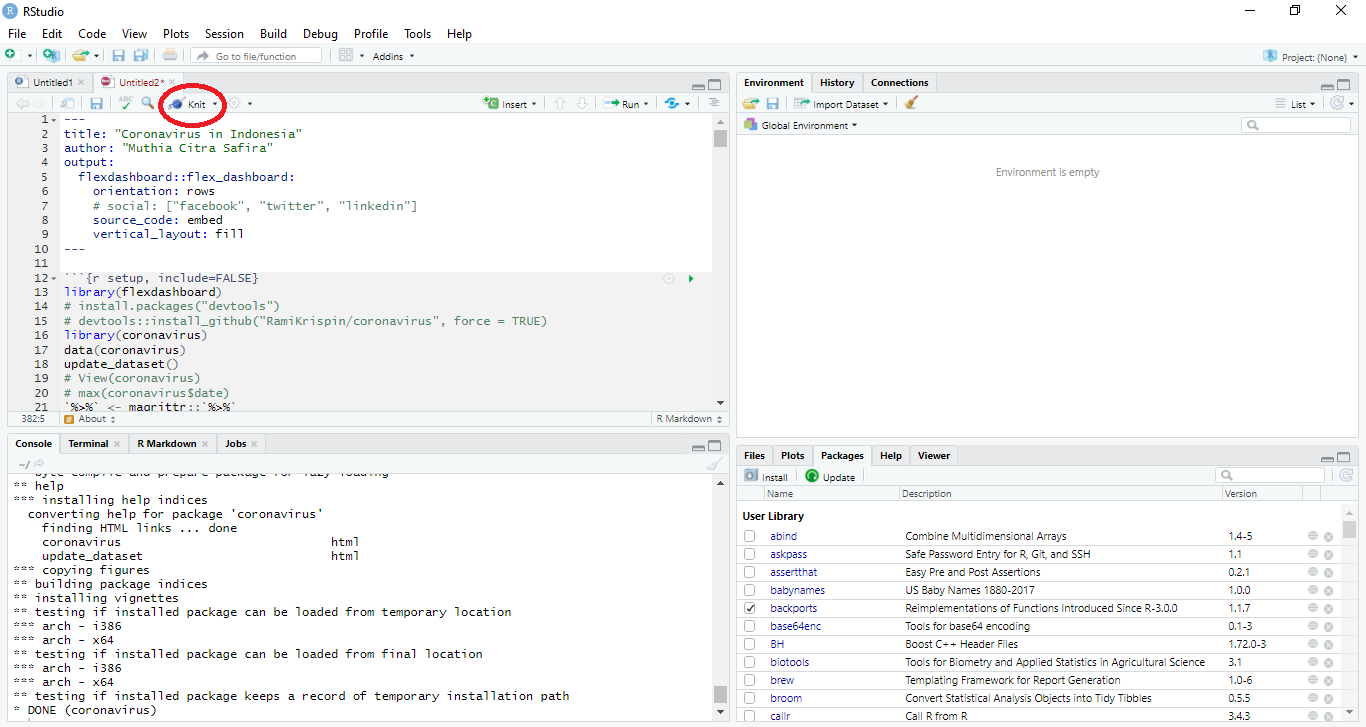Save the current source file
Screen dimensions: 1366x727
95,103
